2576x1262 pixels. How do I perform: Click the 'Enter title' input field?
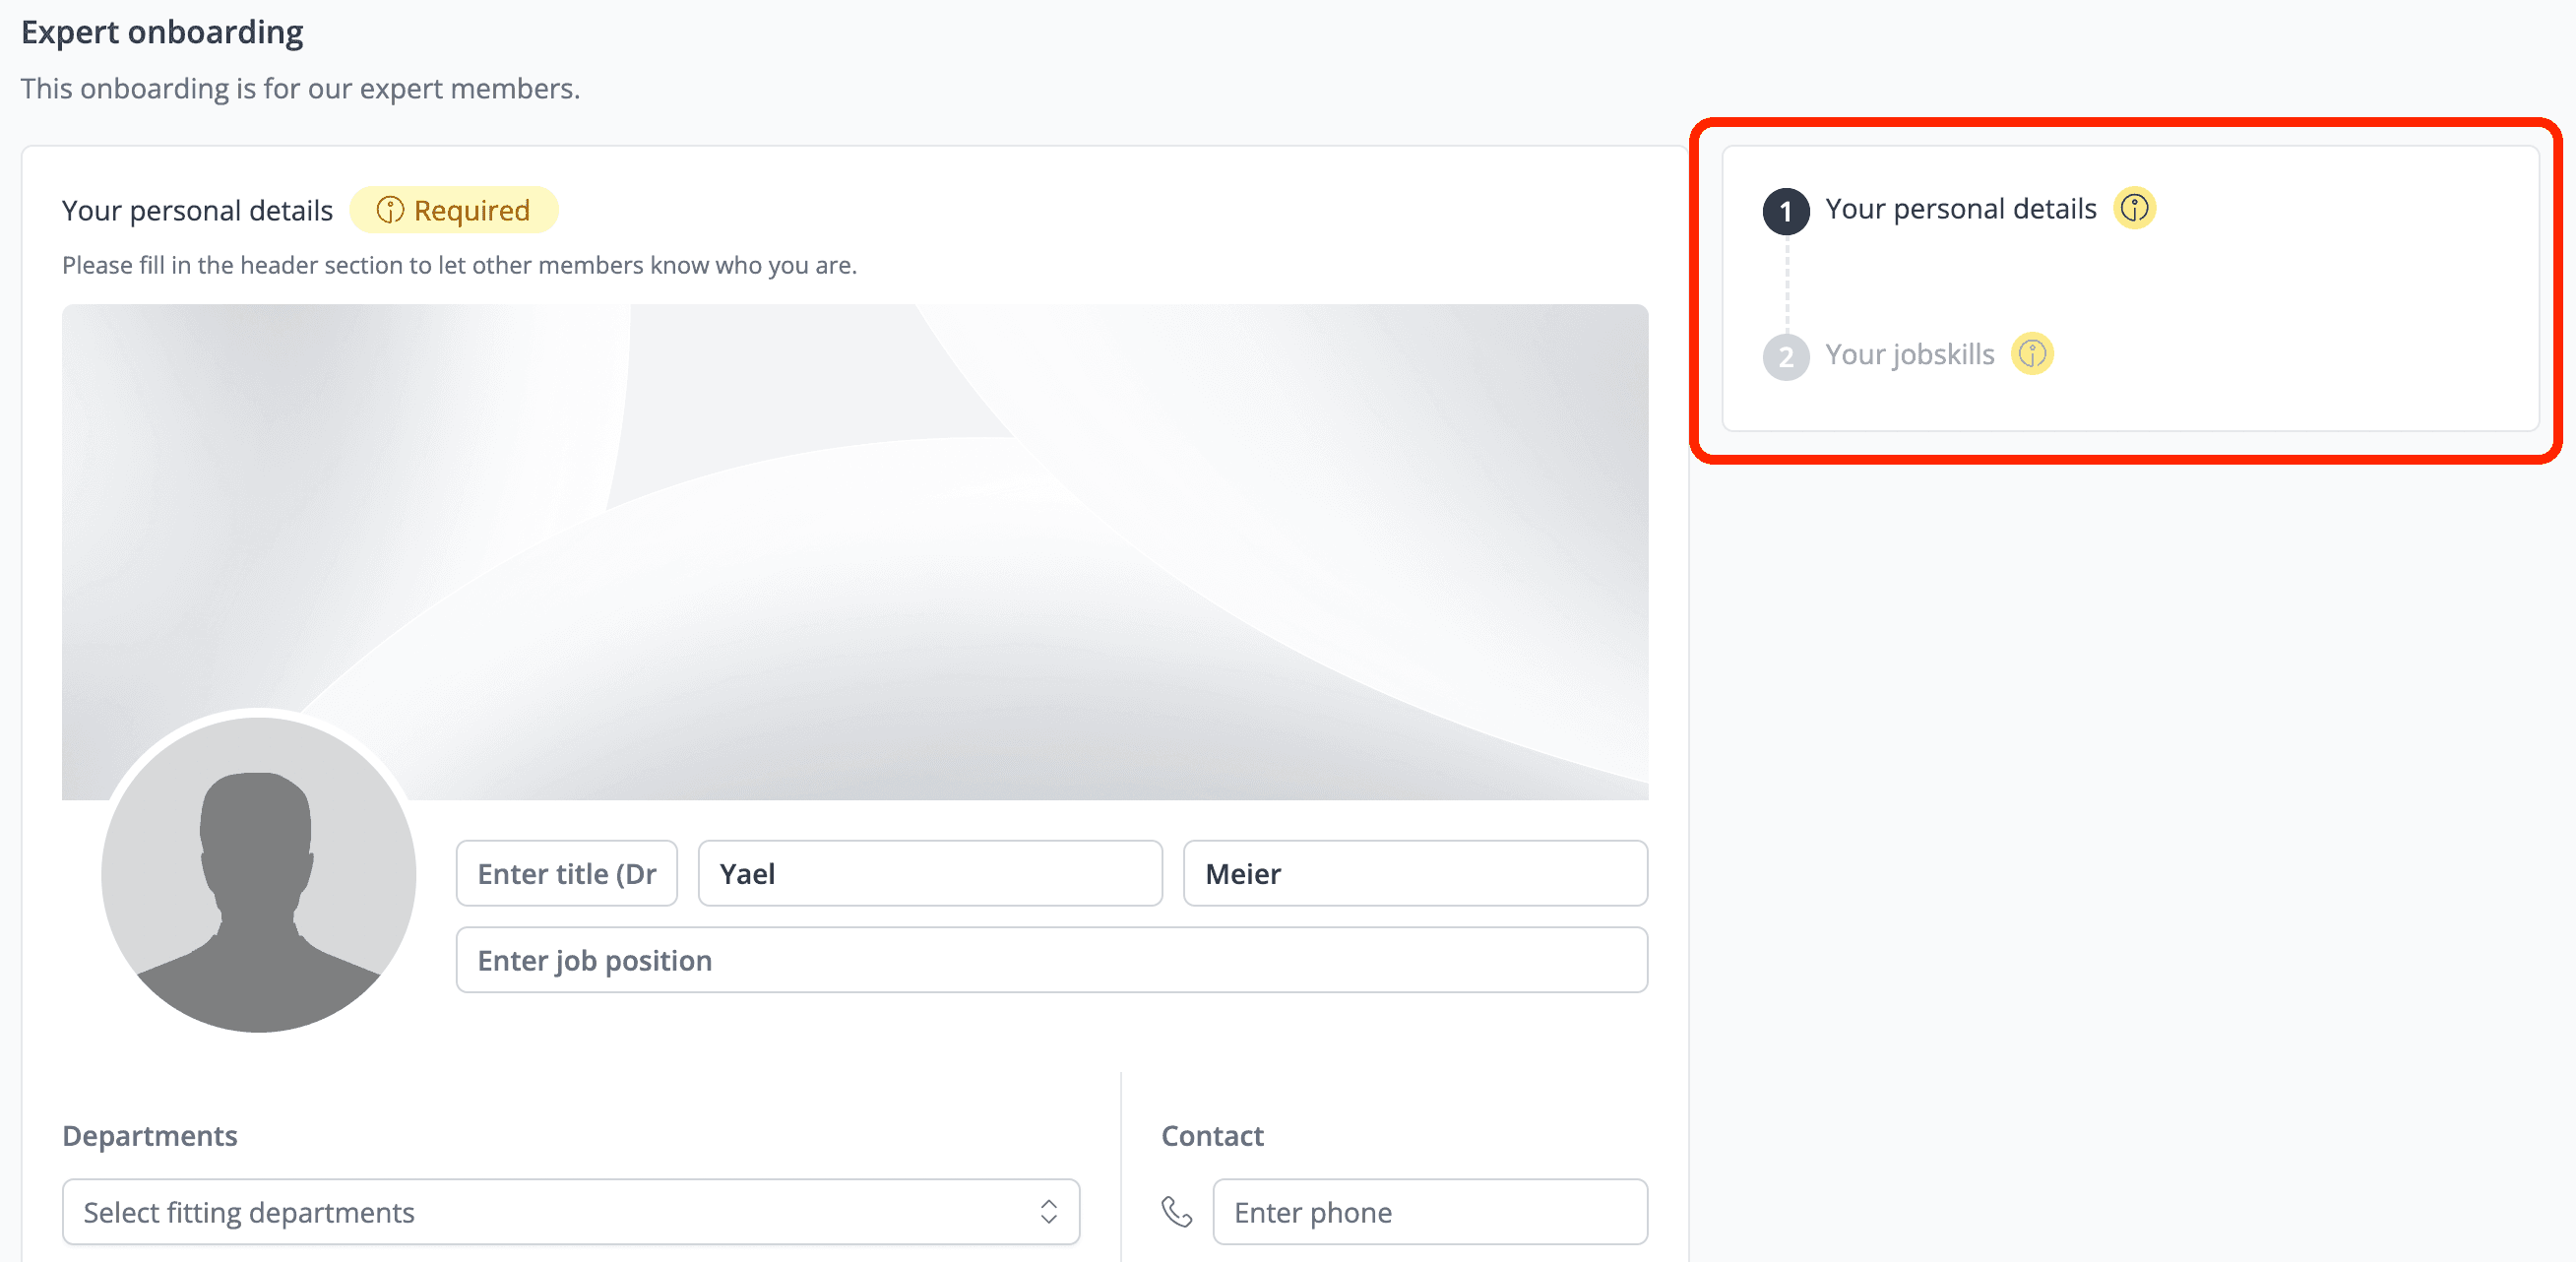[566, 873]
